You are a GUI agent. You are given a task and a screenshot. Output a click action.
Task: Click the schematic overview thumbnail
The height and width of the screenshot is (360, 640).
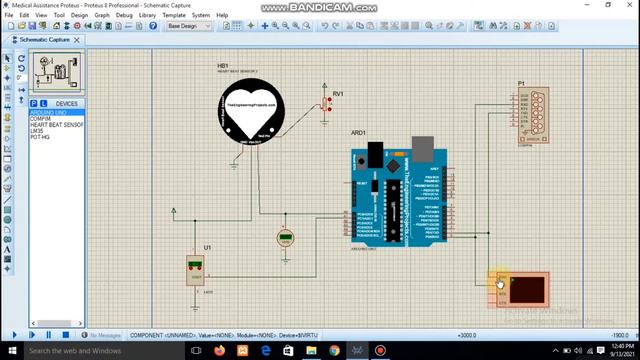coord(57,72)
